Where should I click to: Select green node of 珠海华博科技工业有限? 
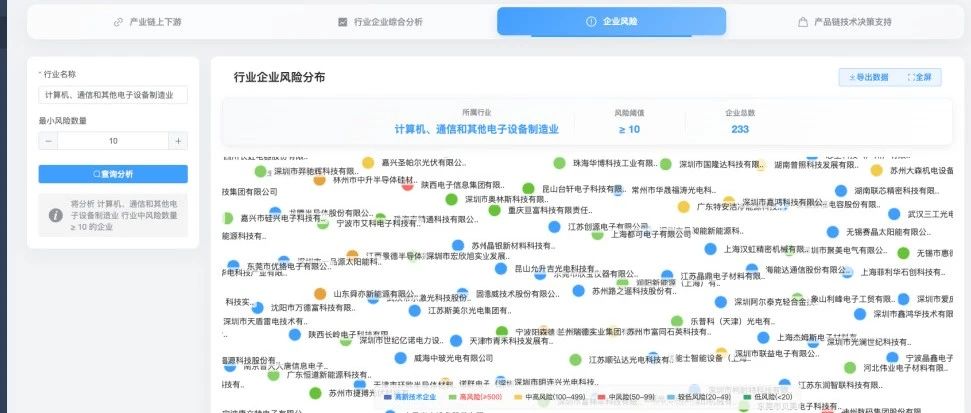coord(559,163)
